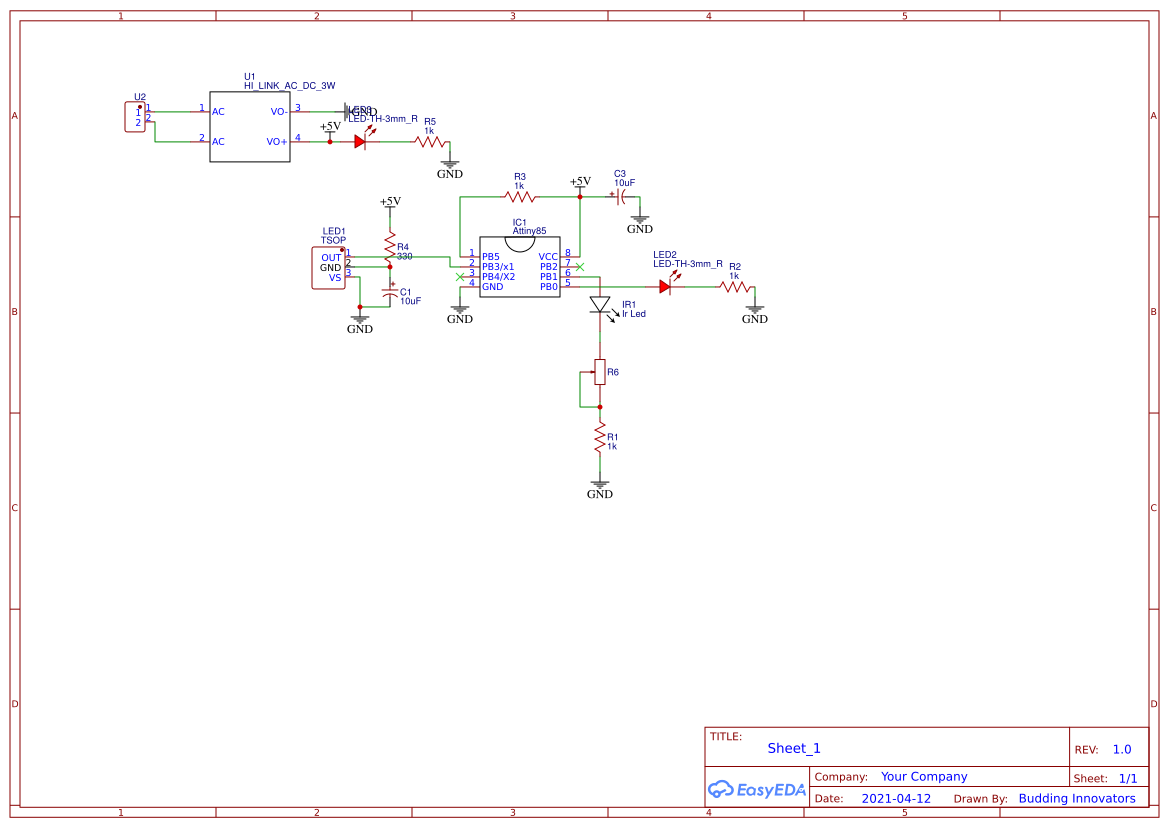Click the REV 1.0 value
Screen dimensions: 1169x828
pos(1120,749)
